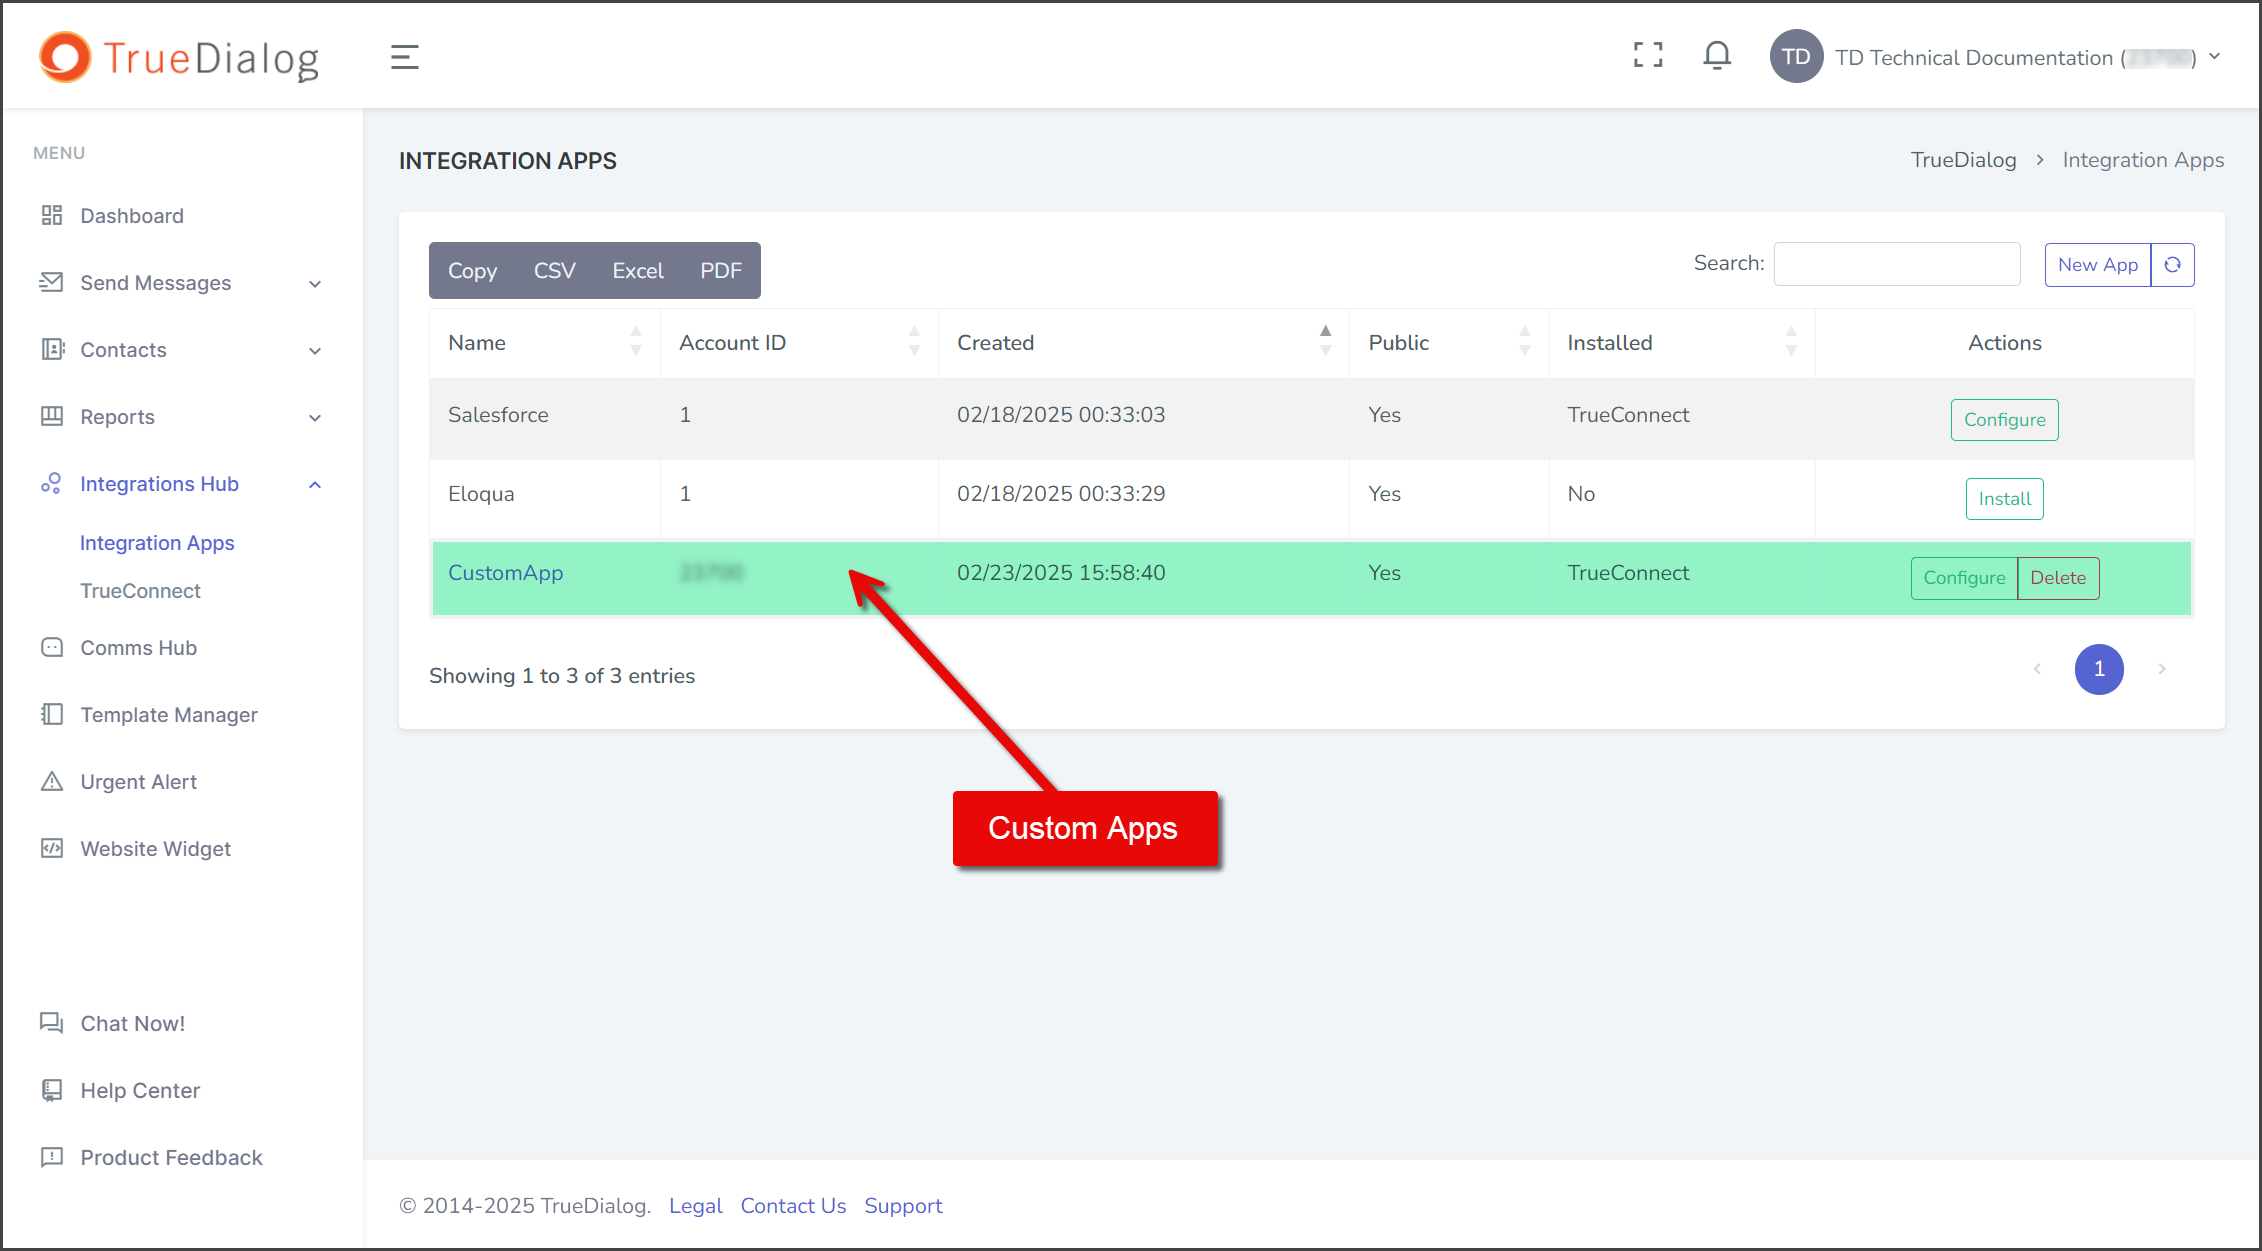This screenshot has height=1251, width=2262.
Task: Open Comms Hub in the sidebar
Action: click(138, 648)
